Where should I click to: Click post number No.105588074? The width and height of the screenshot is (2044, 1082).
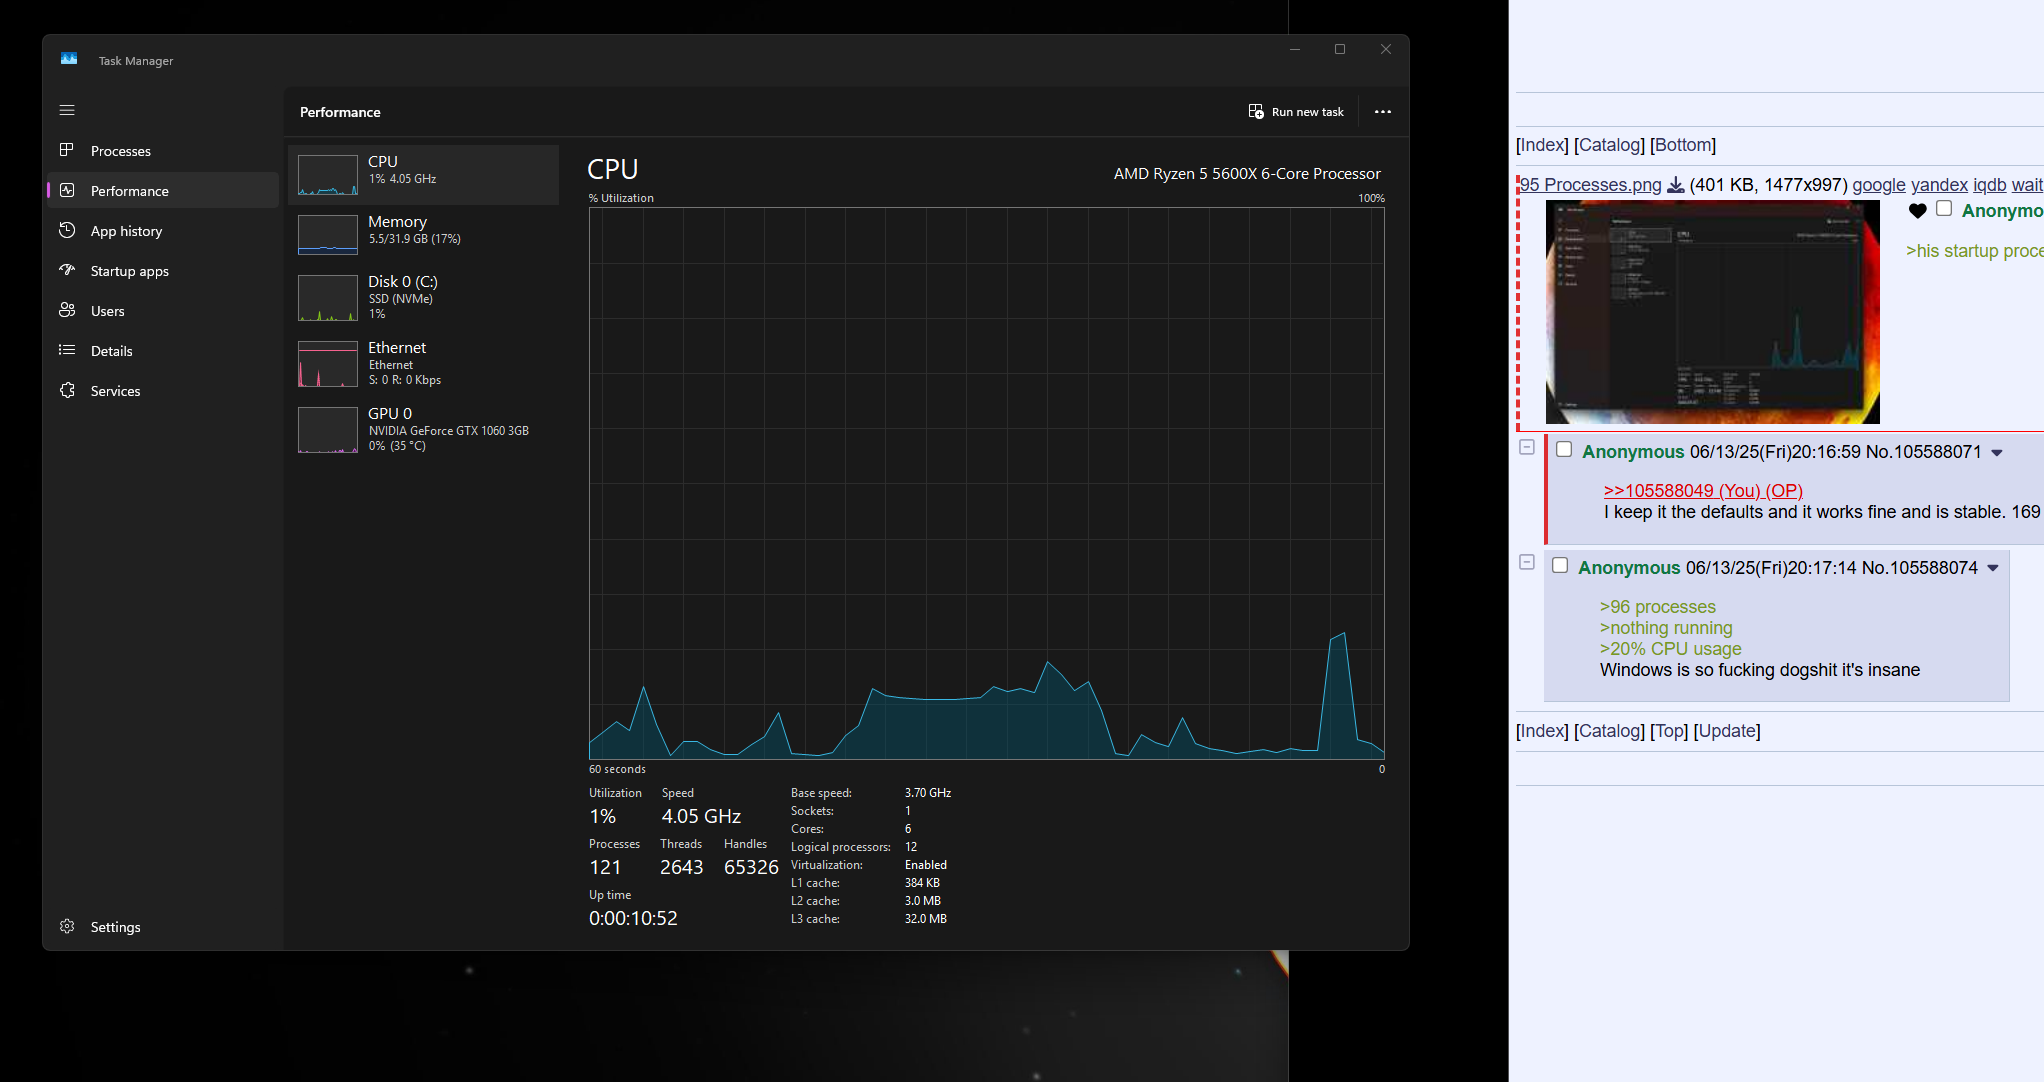click(x=1920, y=568)
